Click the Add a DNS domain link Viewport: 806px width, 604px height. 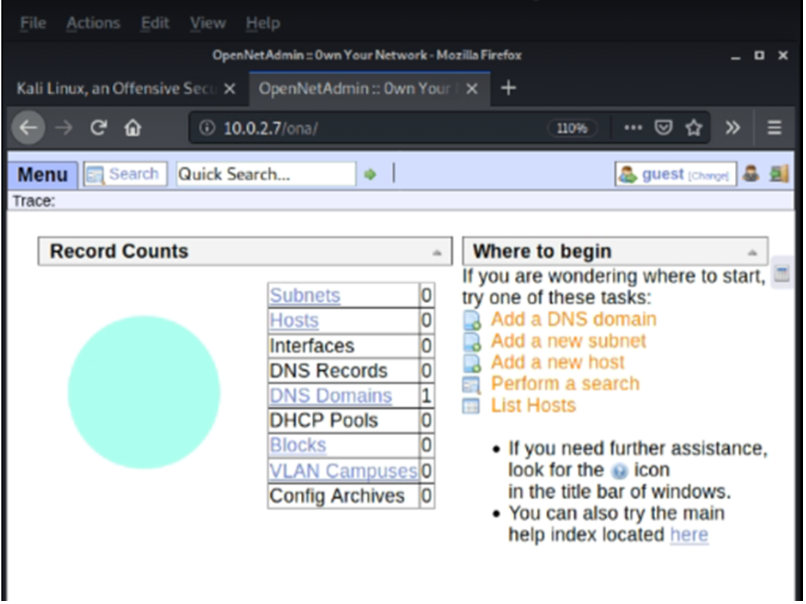point(573,319)
